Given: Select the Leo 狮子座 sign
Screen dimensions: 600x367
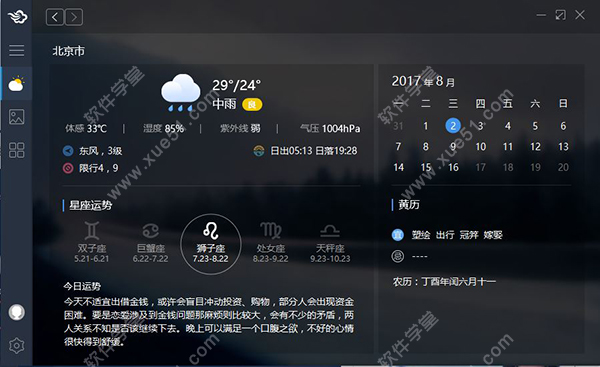Looking at the screenshot, I should tap(210, 244).
